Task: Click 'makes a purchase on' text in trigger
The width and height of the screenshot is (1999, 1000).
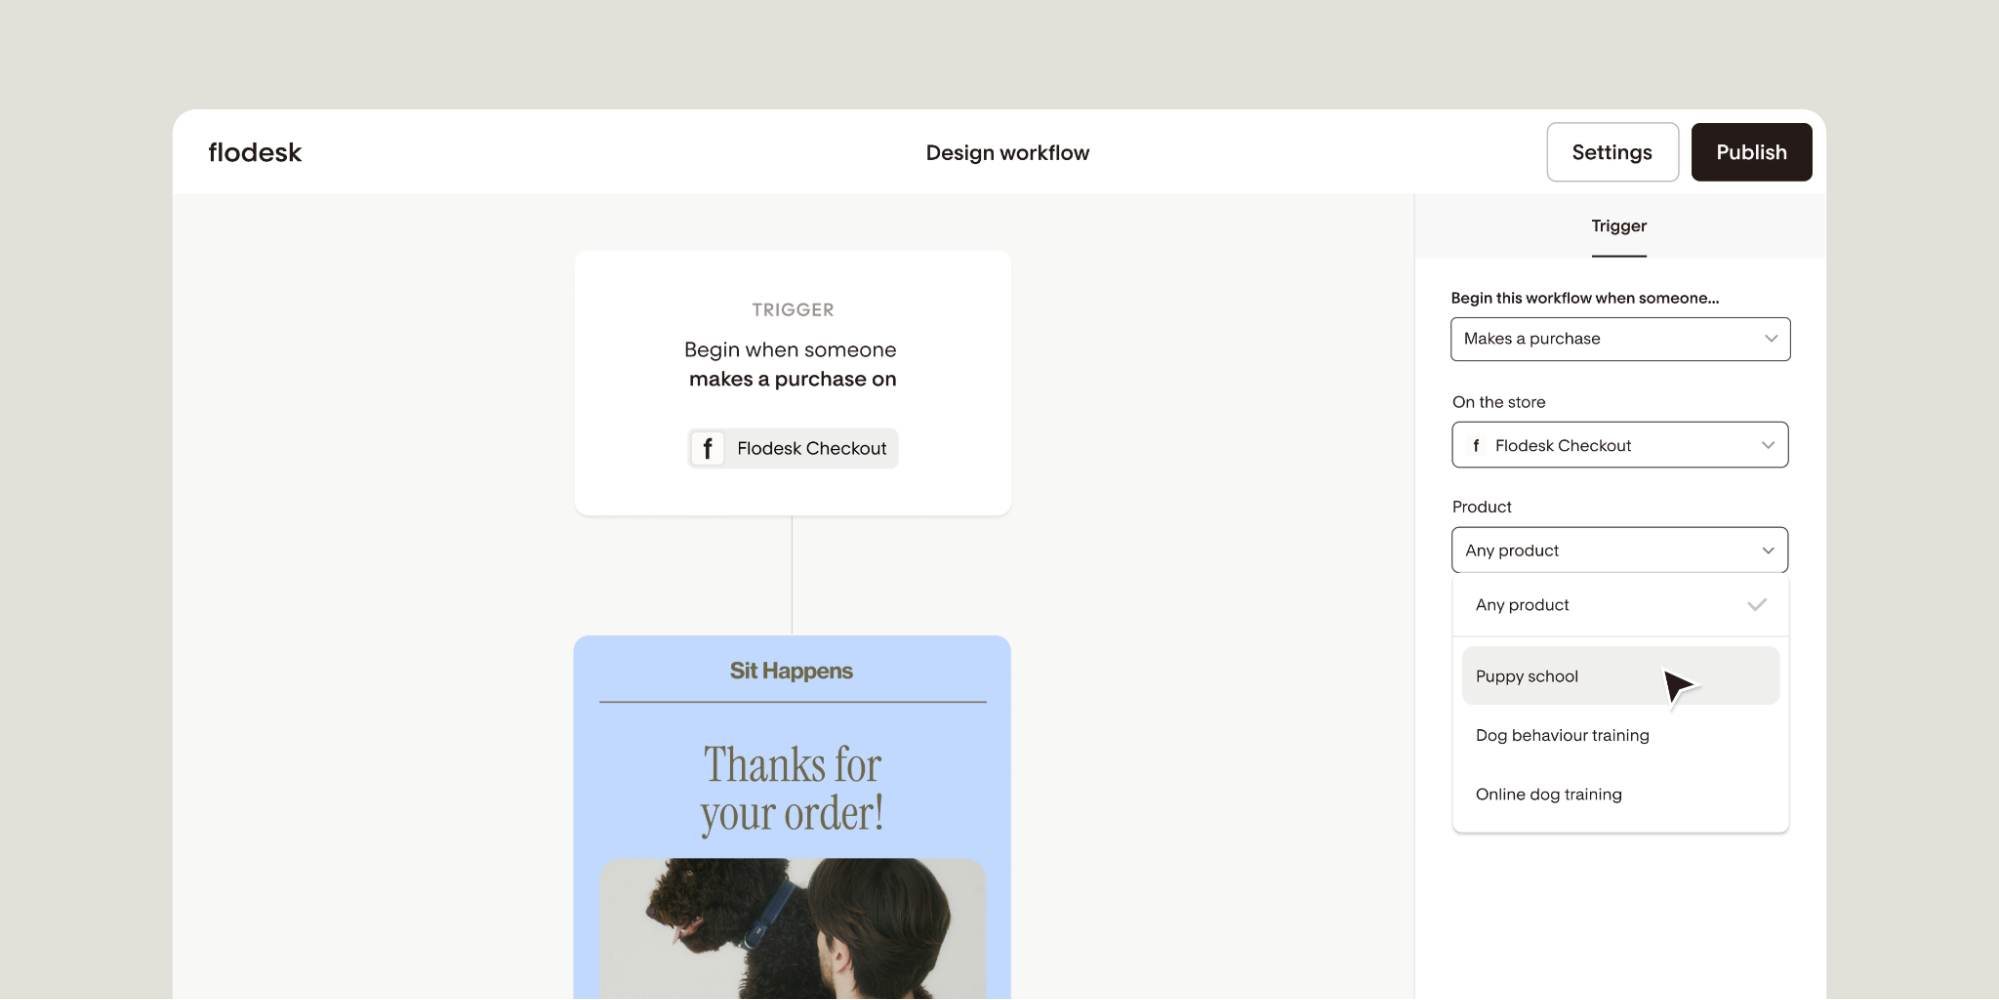Action: tap(793, 379)
